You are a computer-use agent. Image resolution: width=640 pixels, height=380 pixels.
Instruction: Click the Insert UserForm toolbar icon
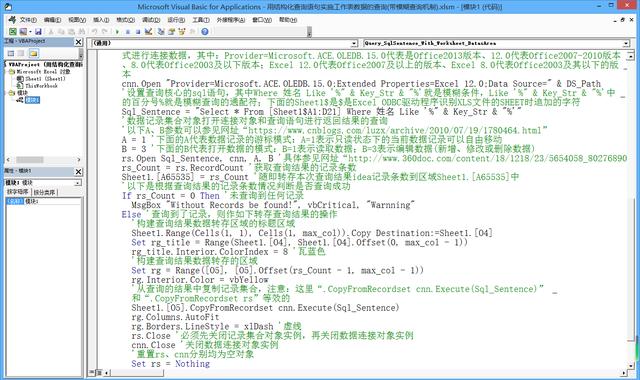click(x=23, y=31)
